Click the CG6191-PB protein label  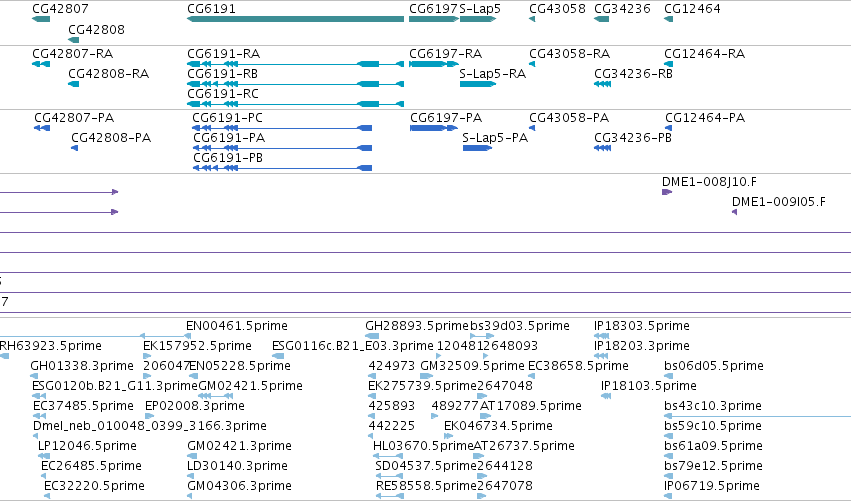pyautogui.click(x=228, y=158)
